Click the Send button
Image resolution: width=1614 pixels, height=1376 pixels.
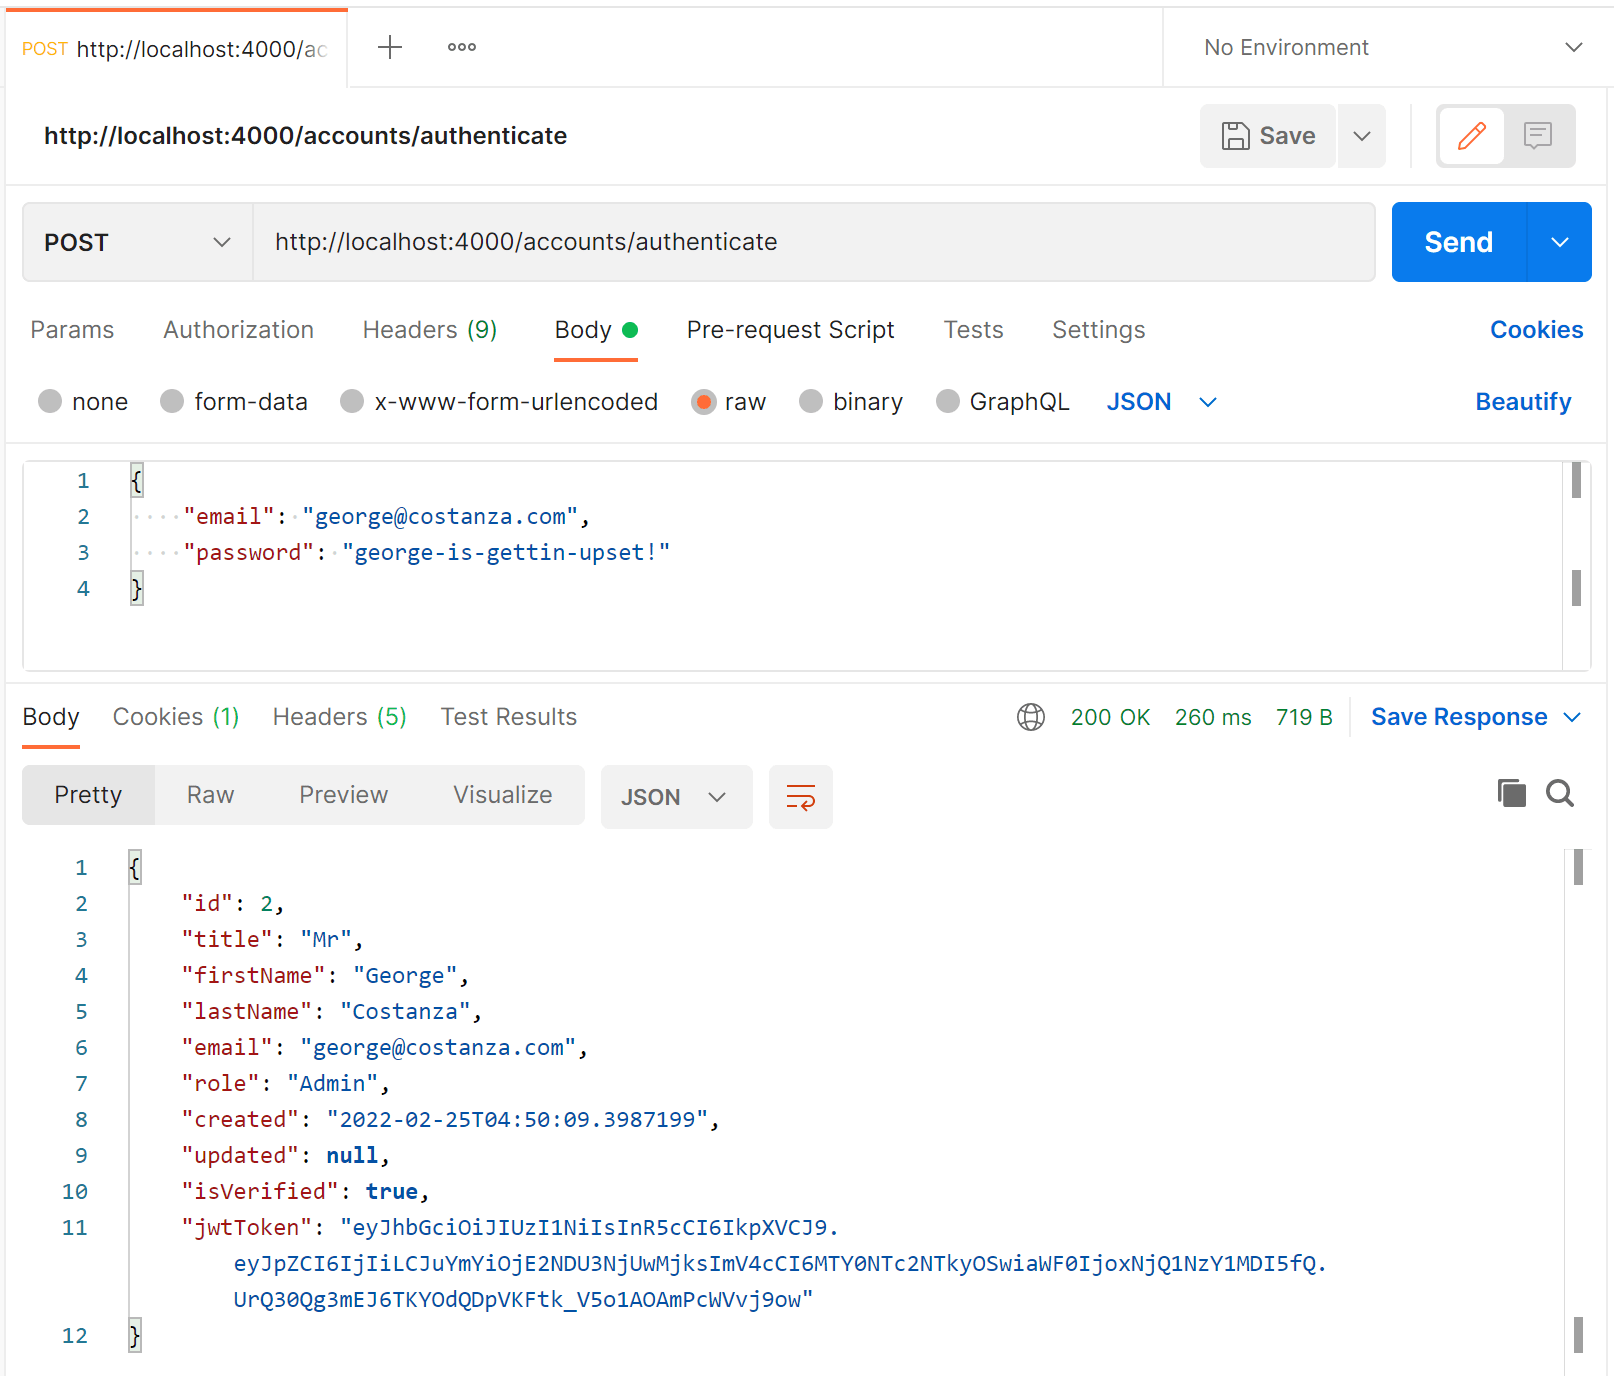pyautogui.click(x=1459, y=242)
